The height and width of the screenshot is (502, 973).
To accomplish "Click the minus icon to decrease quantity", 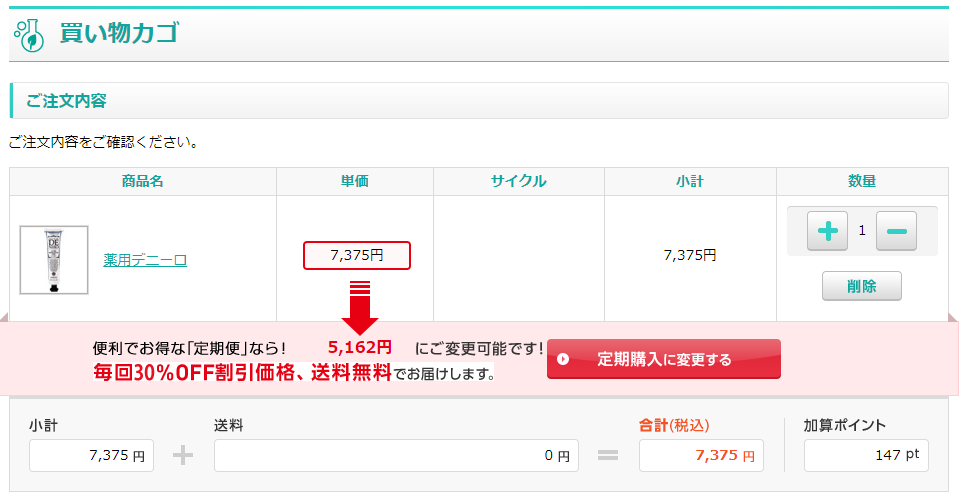I will pyautogui.click(x=896, y=231).
